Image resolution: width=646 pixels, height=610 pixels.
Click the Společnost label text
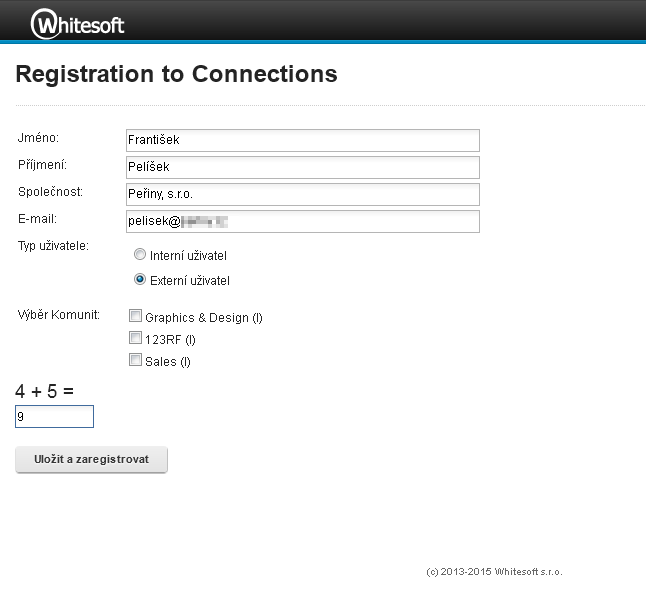click(x=50, y=191)
